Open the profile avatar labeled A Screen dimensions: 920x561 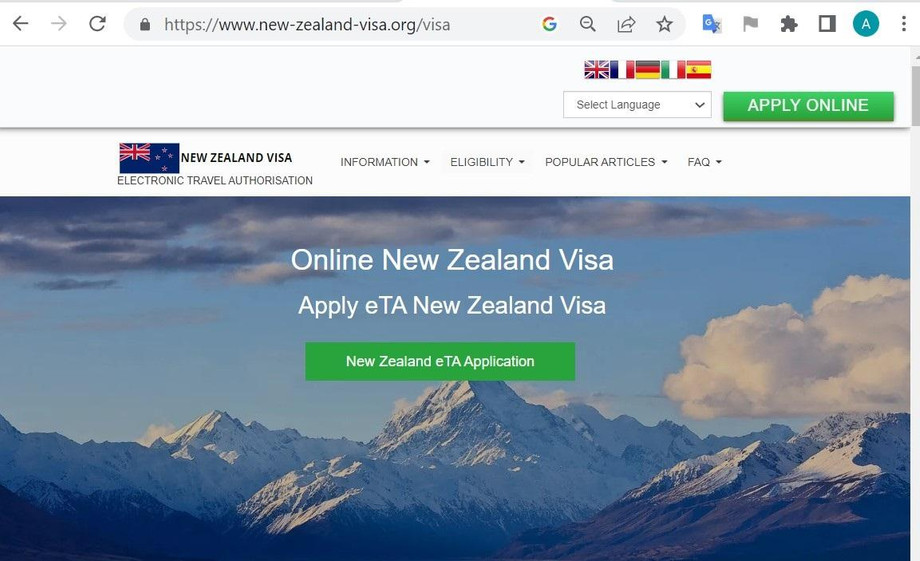pos(865,24)
